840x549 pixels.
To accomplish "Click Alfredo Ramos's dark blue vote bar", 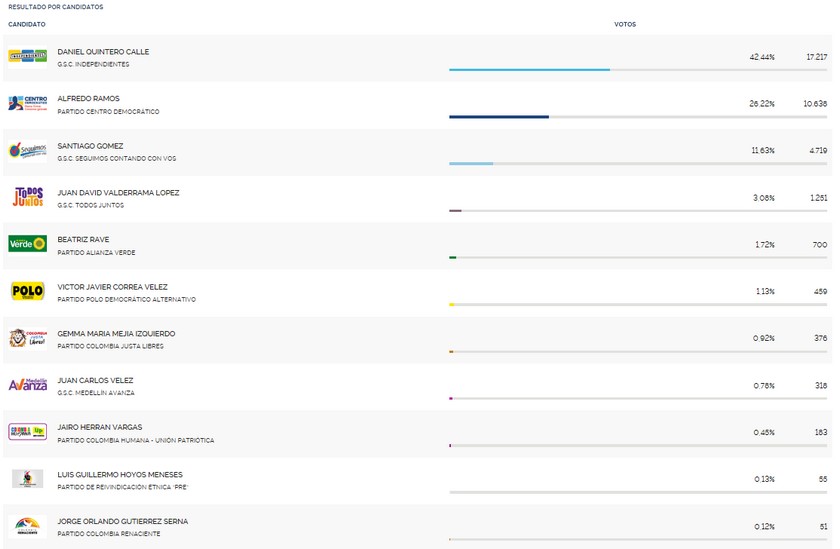I will pyautogui.click(x=498, y=117).
